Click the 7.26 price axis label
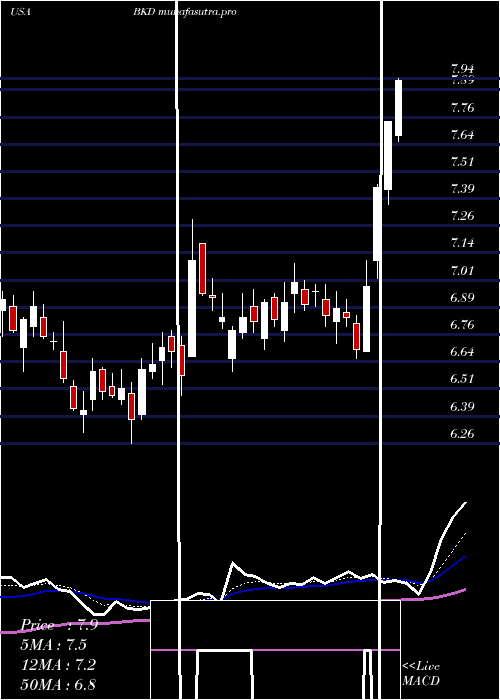Screen dimensions: 500x700 tap(462, 216)
